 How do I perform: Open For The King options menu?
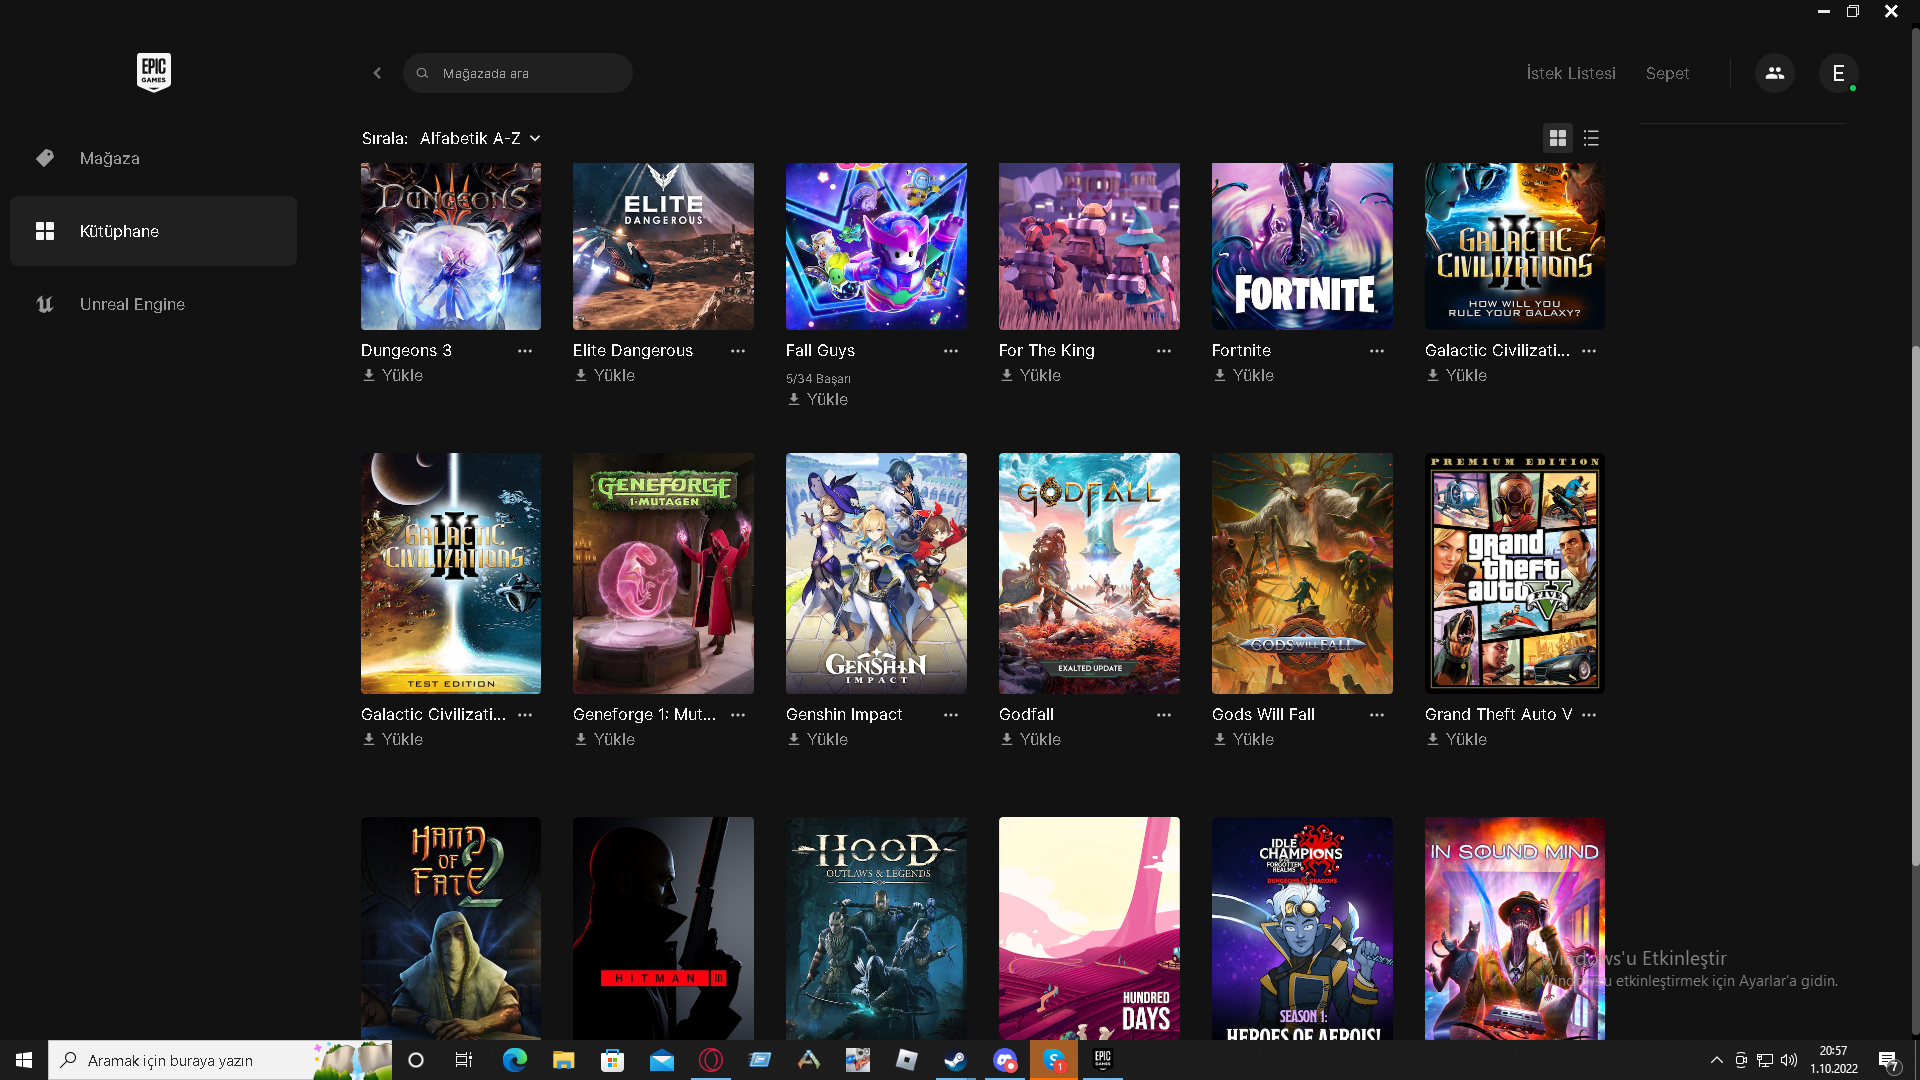pyautogui.click(x=1164, y=351)
